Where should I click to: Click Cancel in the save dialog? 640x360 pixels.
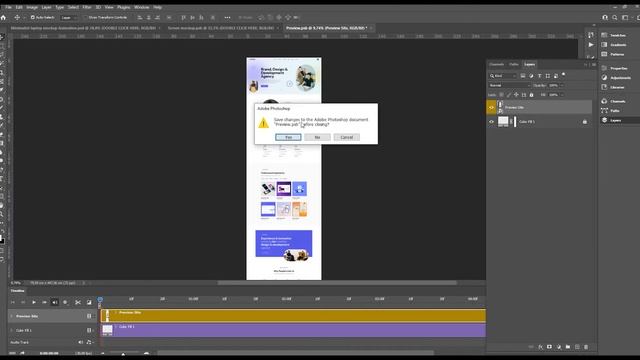(347, 138)
